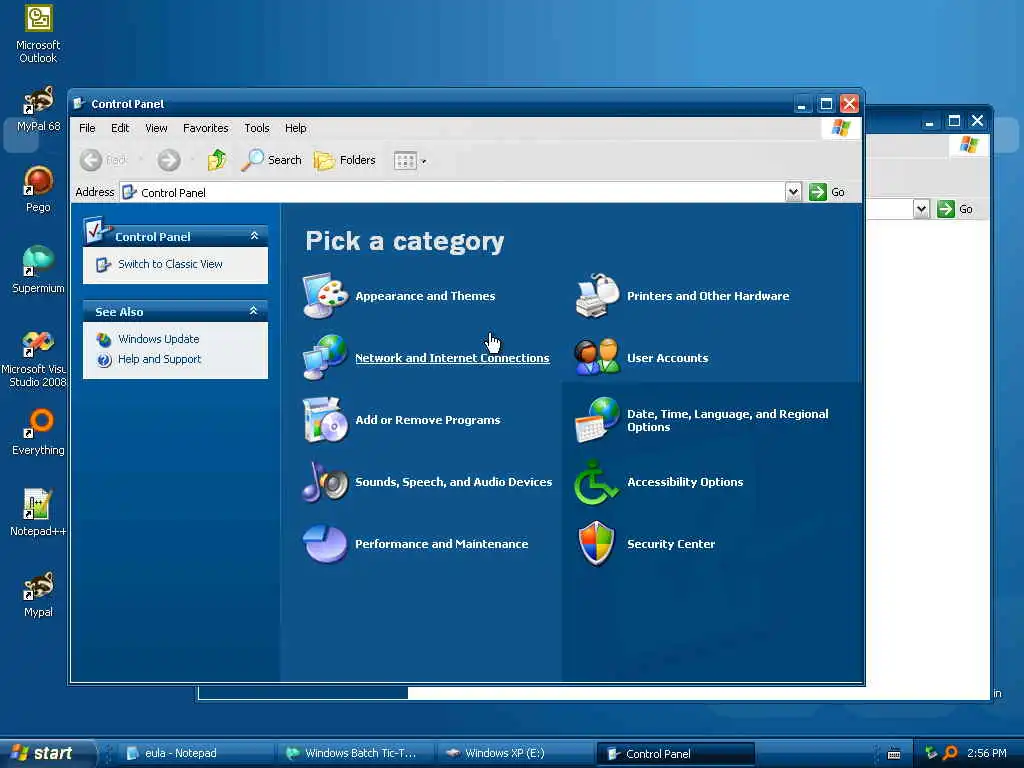Switch to Windows XP (E:) taskbar item
This screenshot has height=768, width=1024.
point(514,753)
